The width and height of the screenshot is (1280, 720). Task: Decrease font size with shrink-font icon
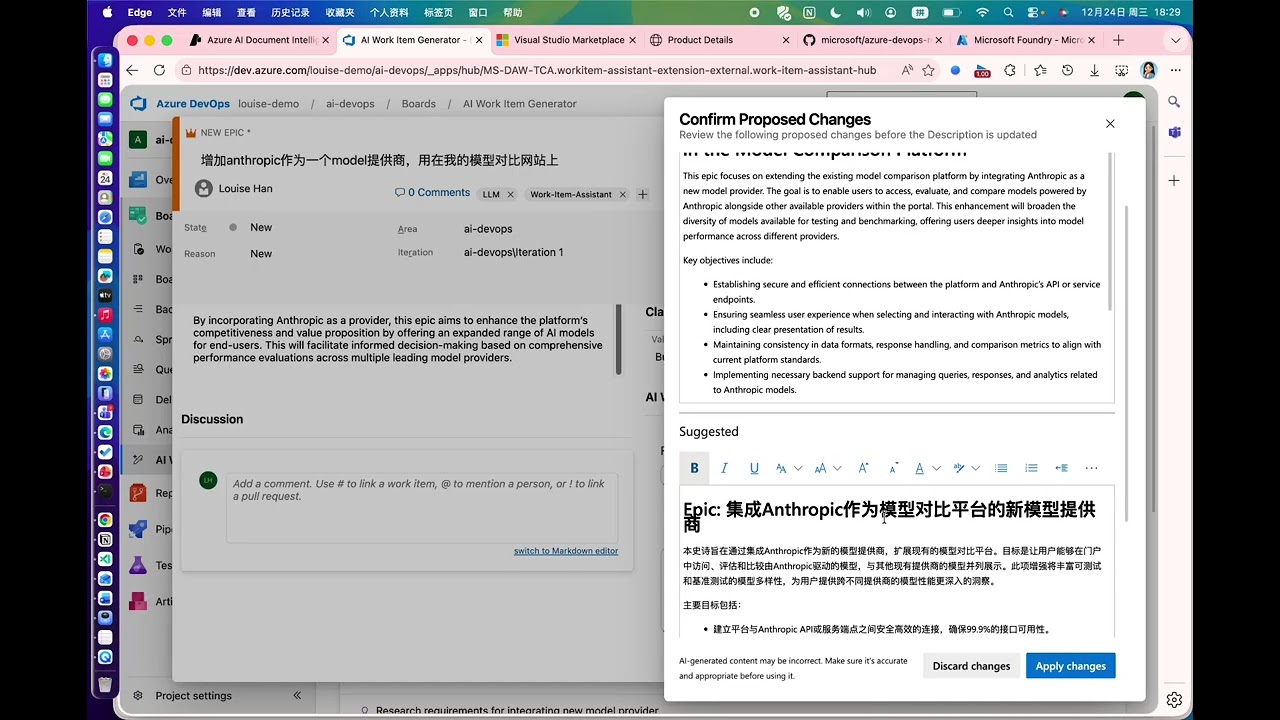[894, 468]
